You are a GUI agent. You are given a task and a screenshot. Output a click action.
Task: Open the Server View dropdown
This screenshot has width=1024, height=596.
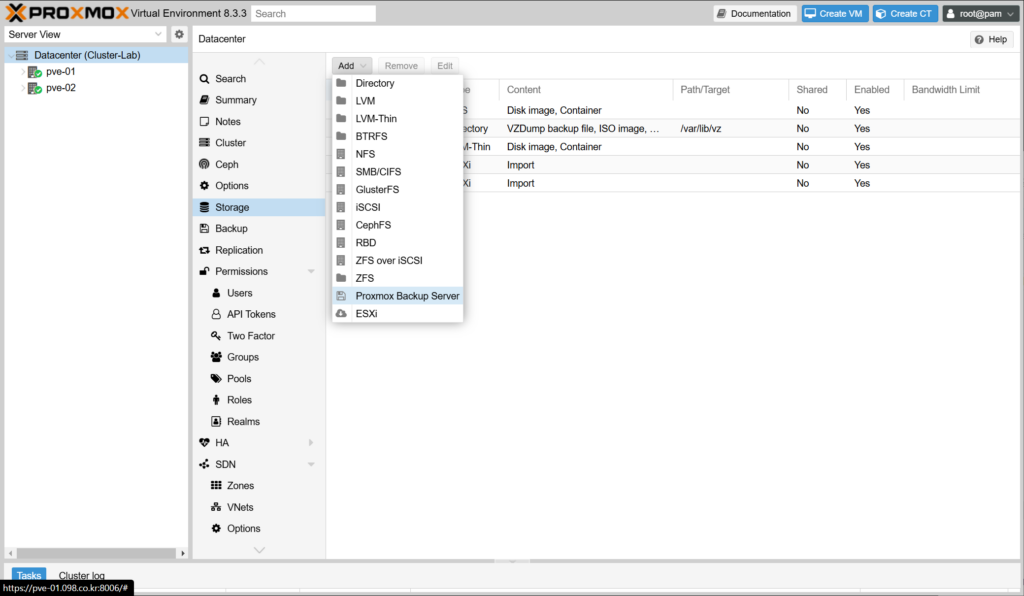pos(159,34)
